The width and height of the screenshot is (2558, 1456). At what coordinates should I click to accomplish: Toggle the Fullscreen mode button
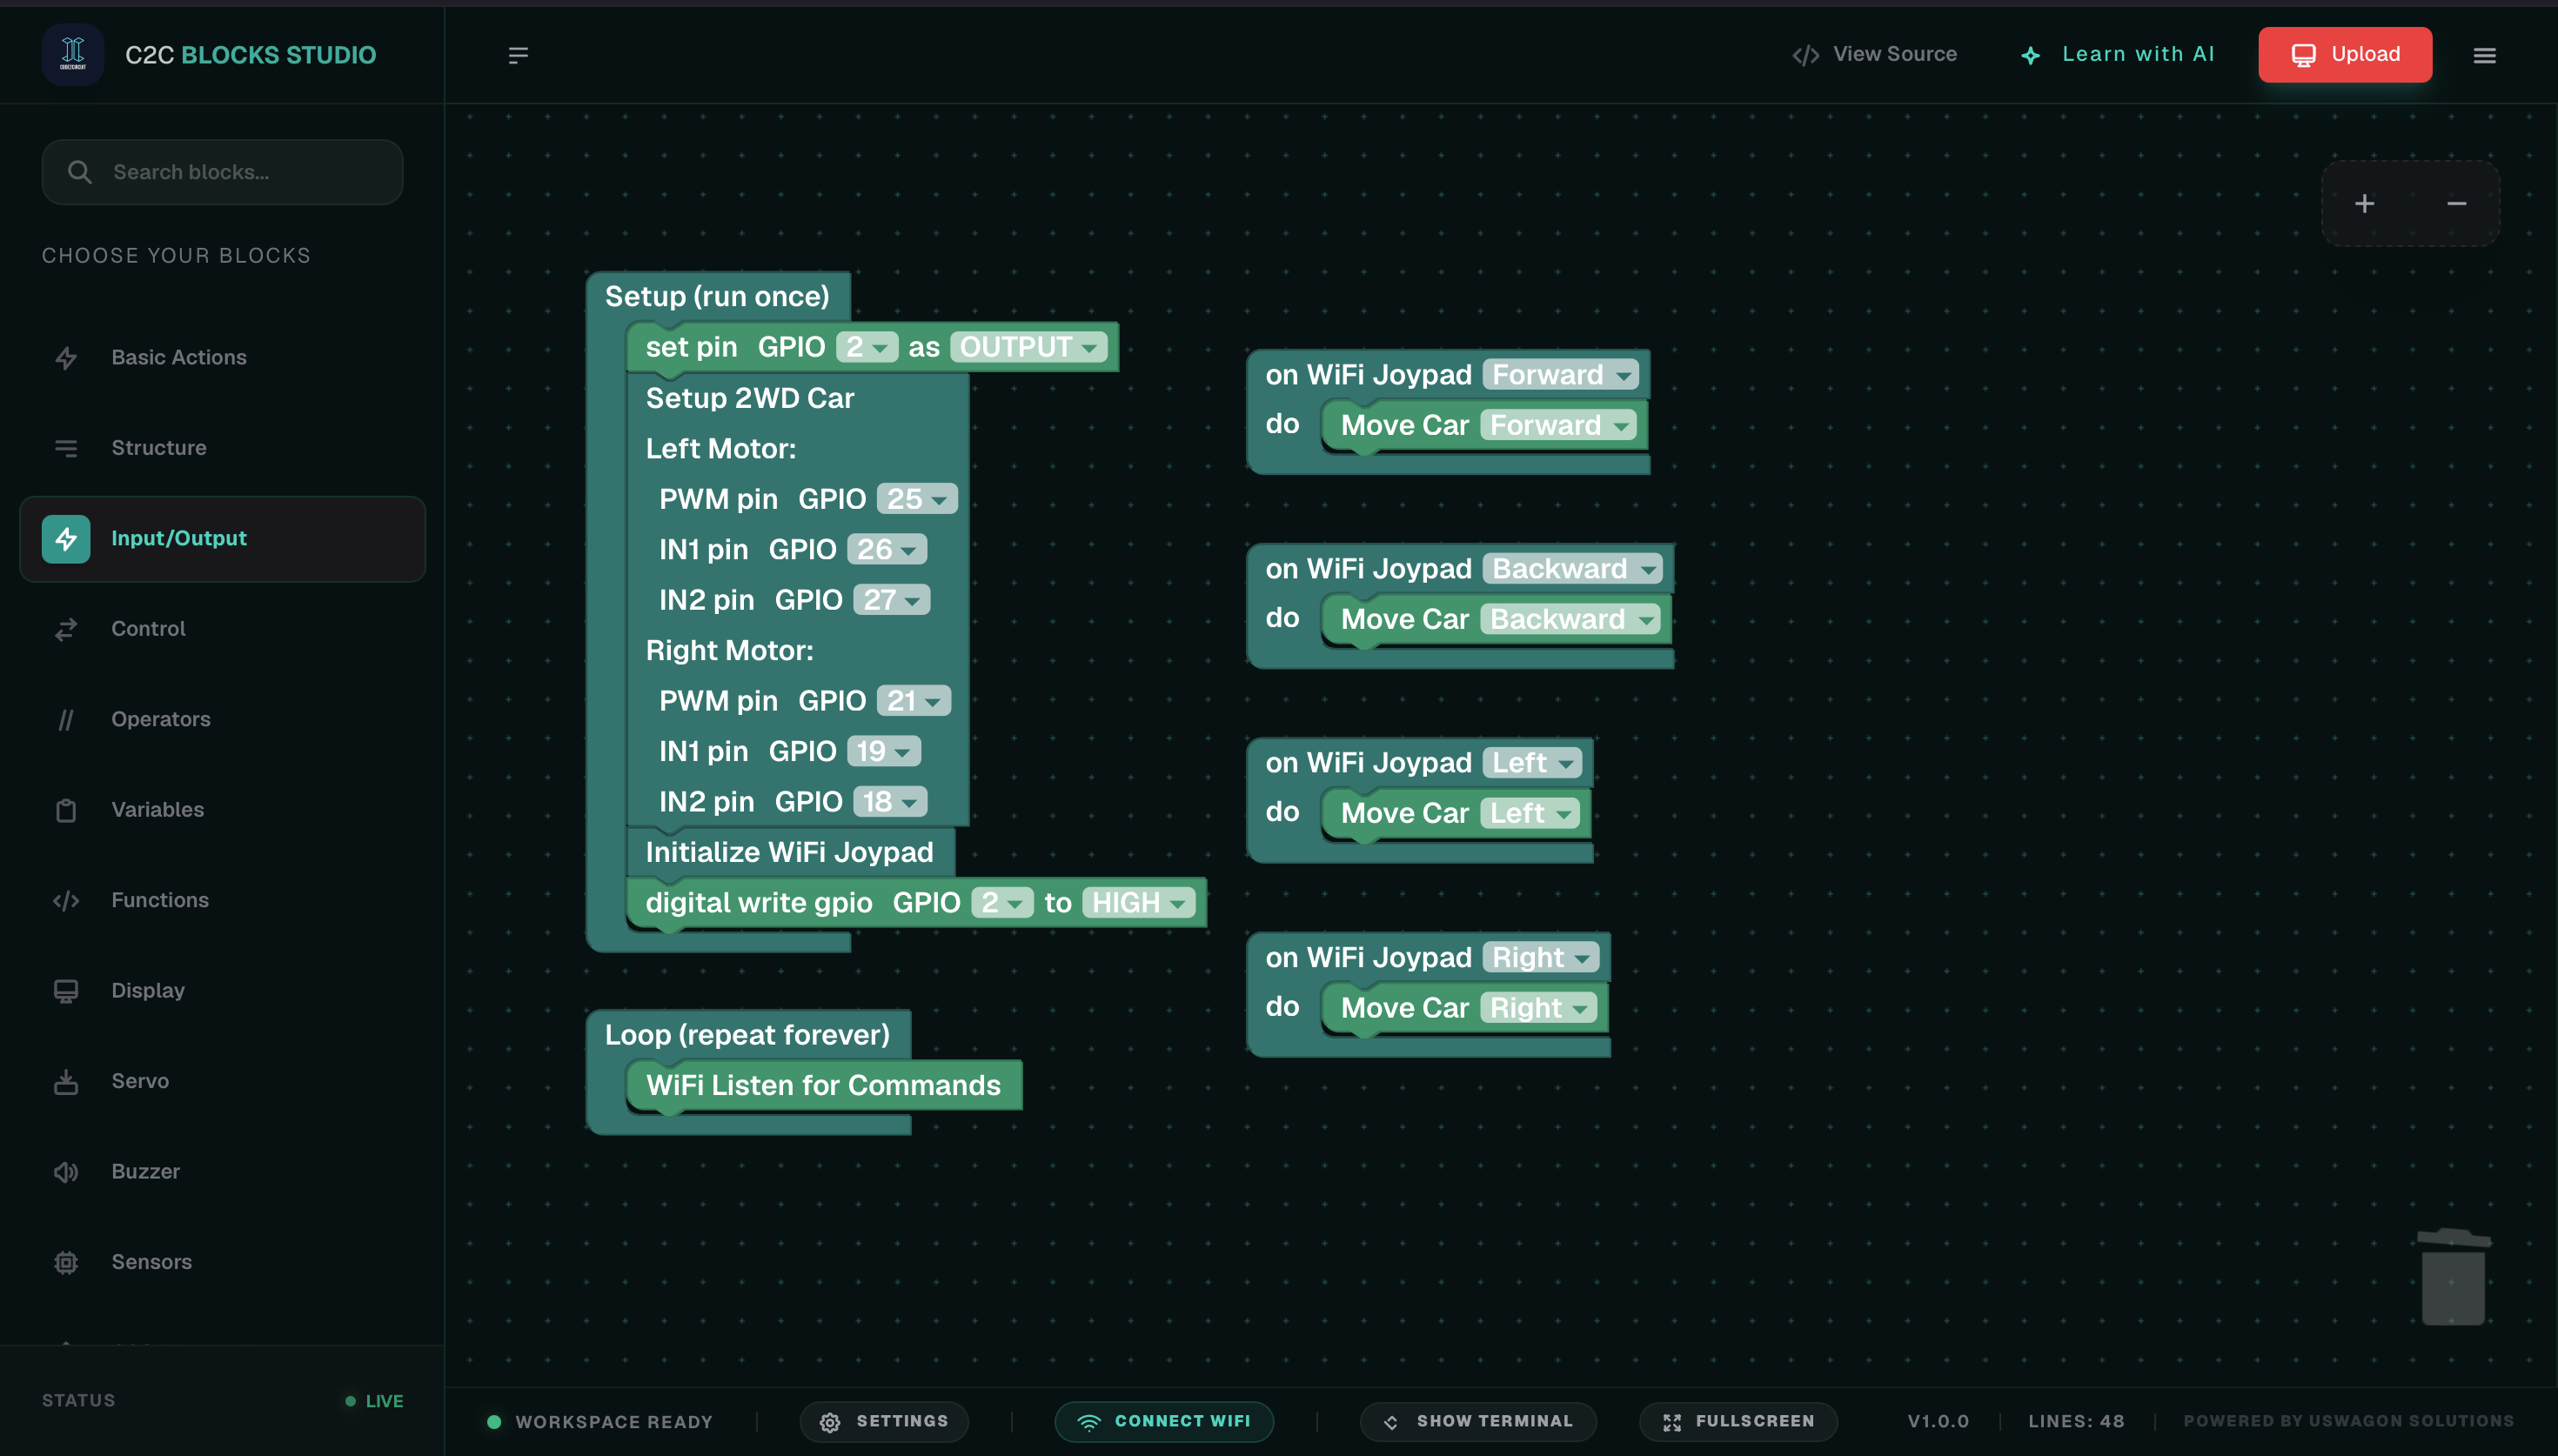(1738, 1421)
